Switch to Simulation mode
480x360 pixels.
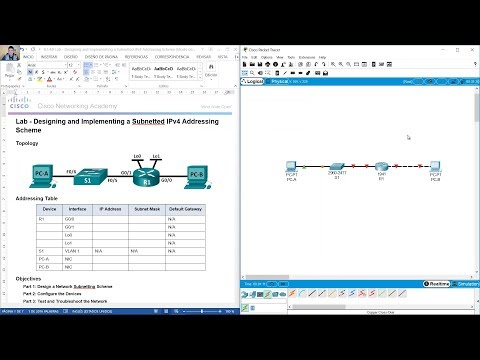(x=465, y=284)
